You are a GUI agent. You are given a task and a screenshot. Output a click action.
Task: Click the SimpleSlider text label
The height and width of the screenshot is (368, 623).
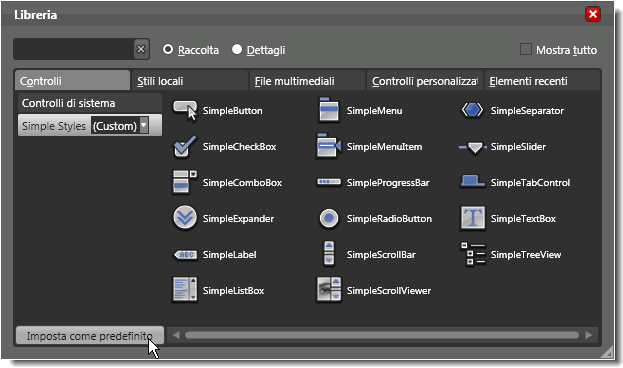click(x=518, y=147)
